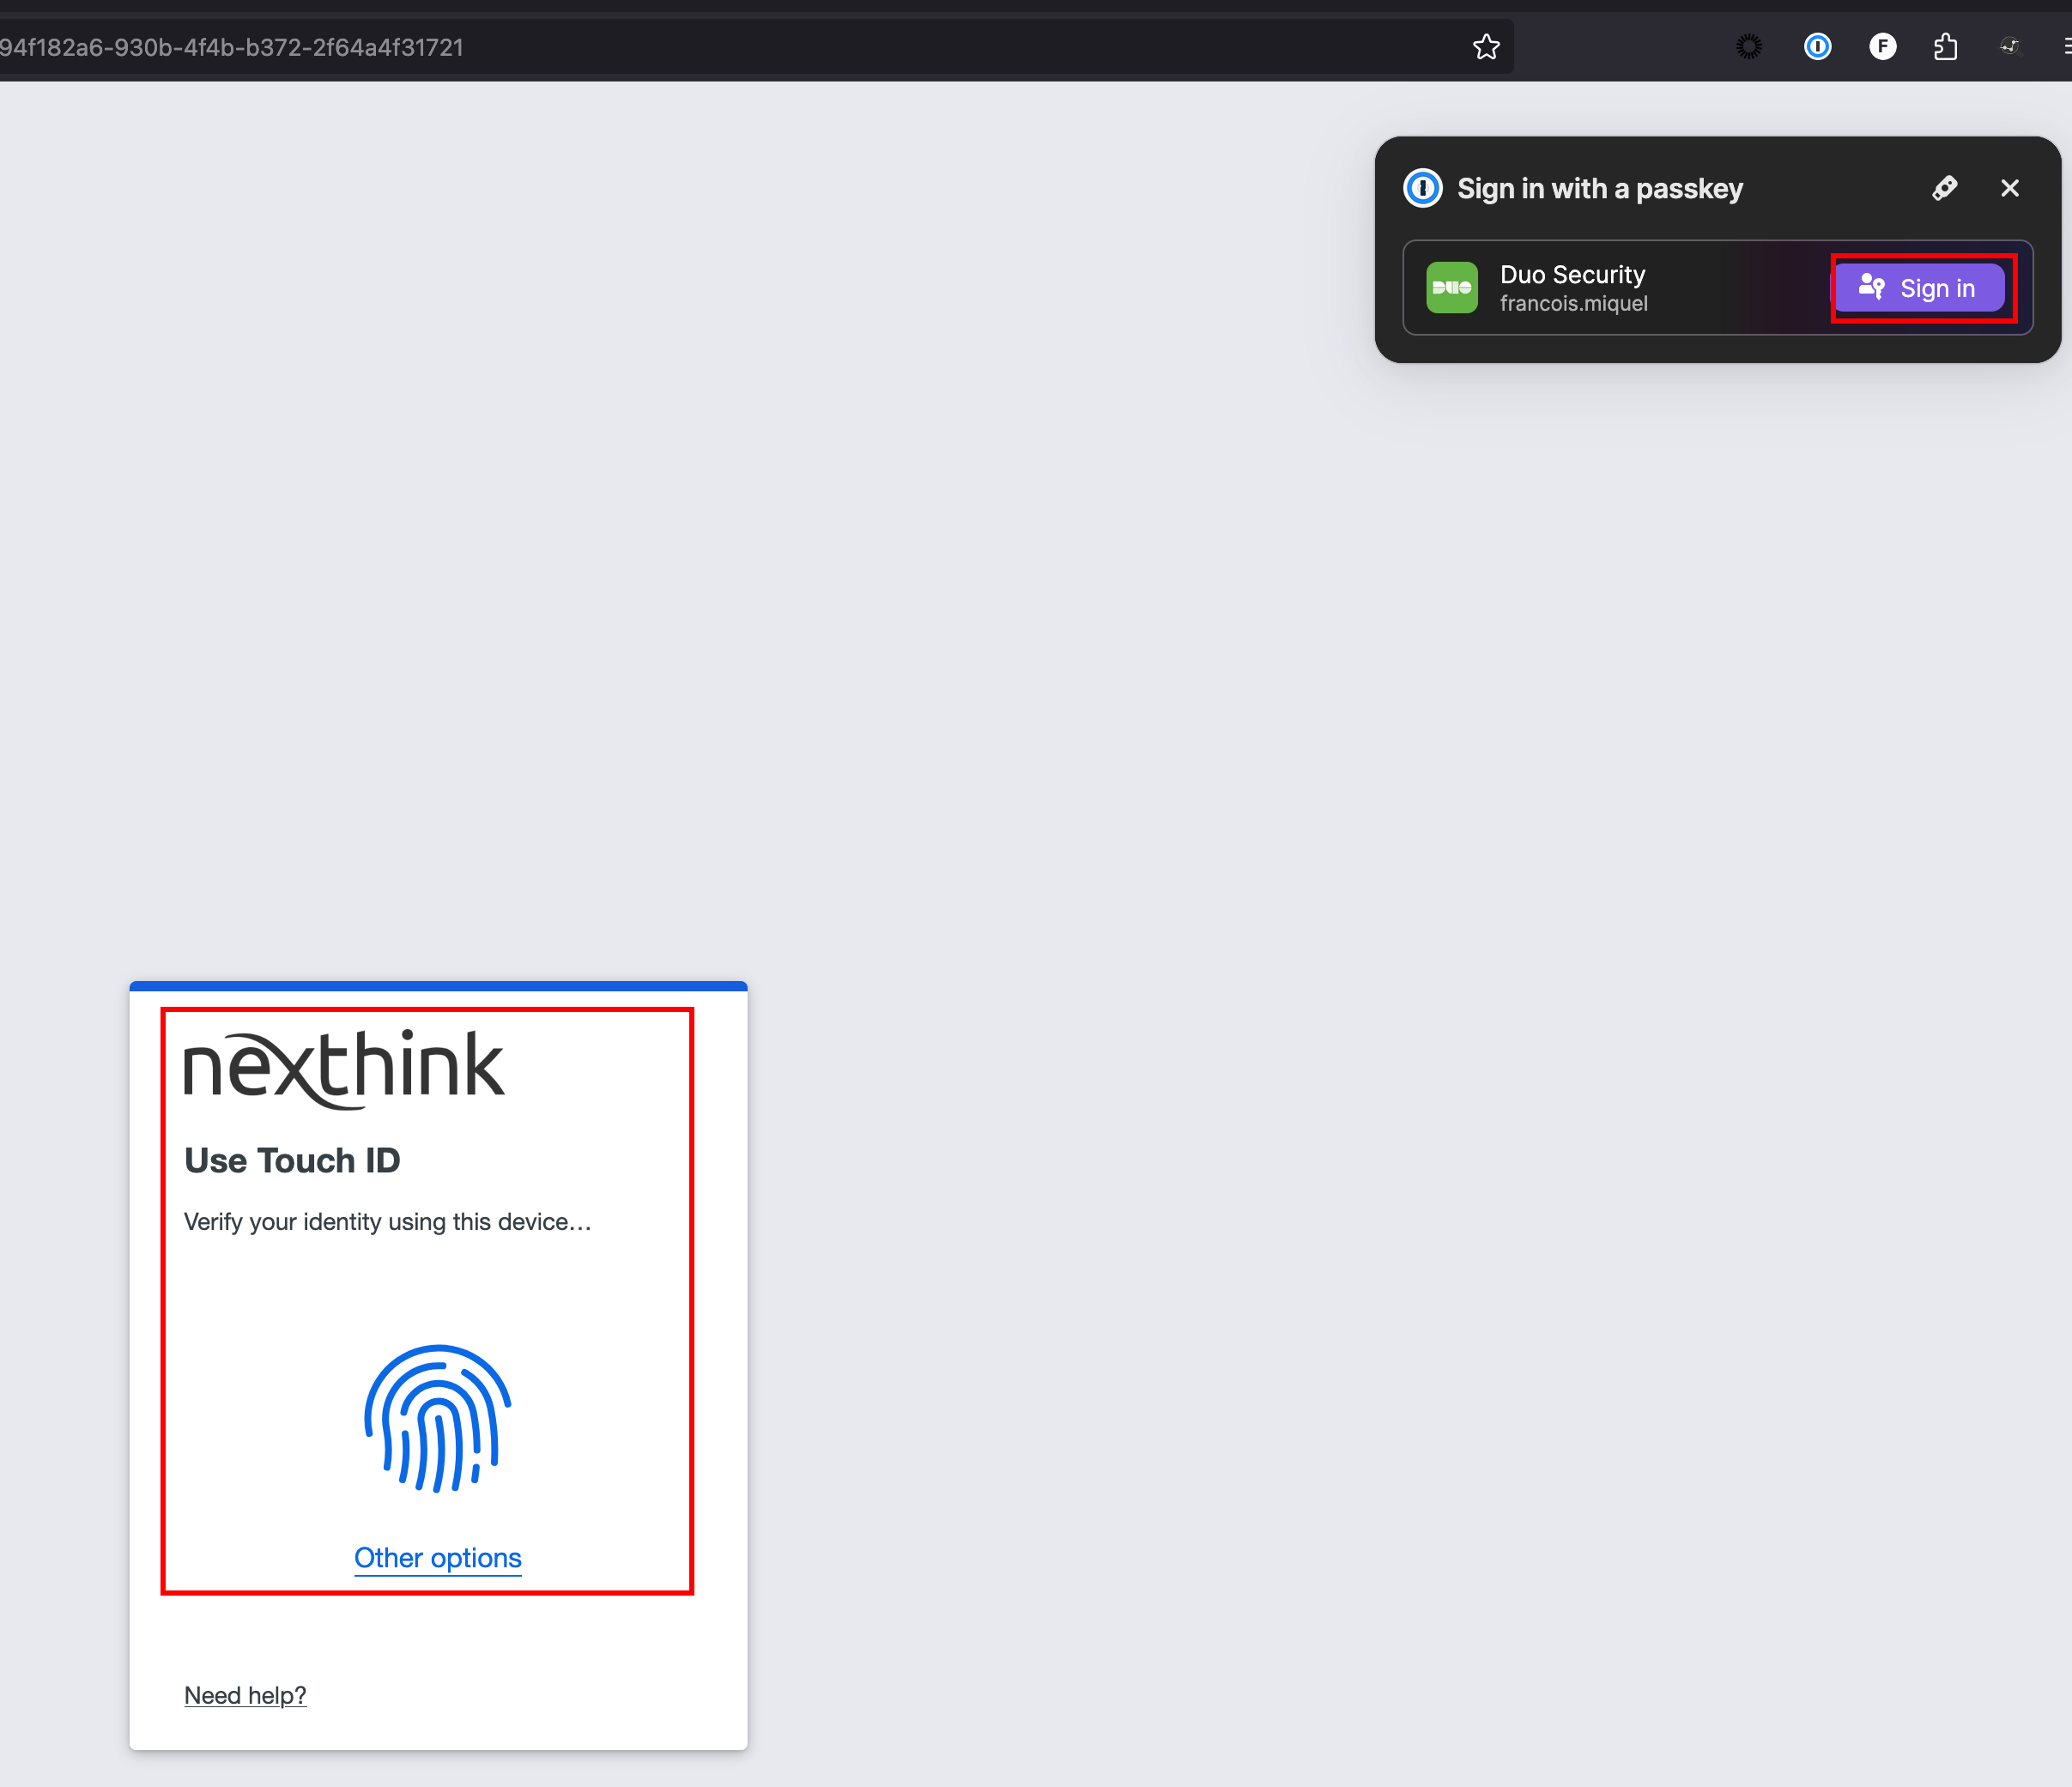Click the sunburst extension icon in toolbar

[1749, 47]
